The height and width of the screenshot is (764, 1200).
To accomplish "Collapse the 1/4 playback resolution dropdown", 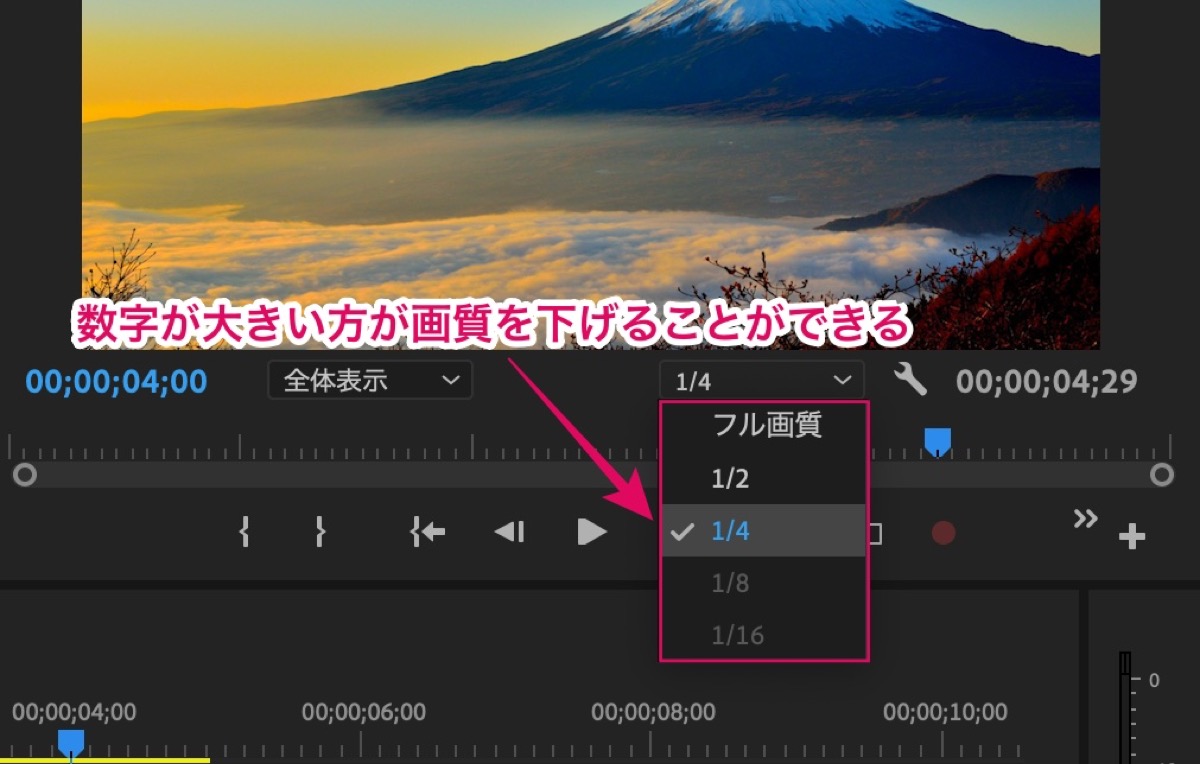I will click(762, 380).
